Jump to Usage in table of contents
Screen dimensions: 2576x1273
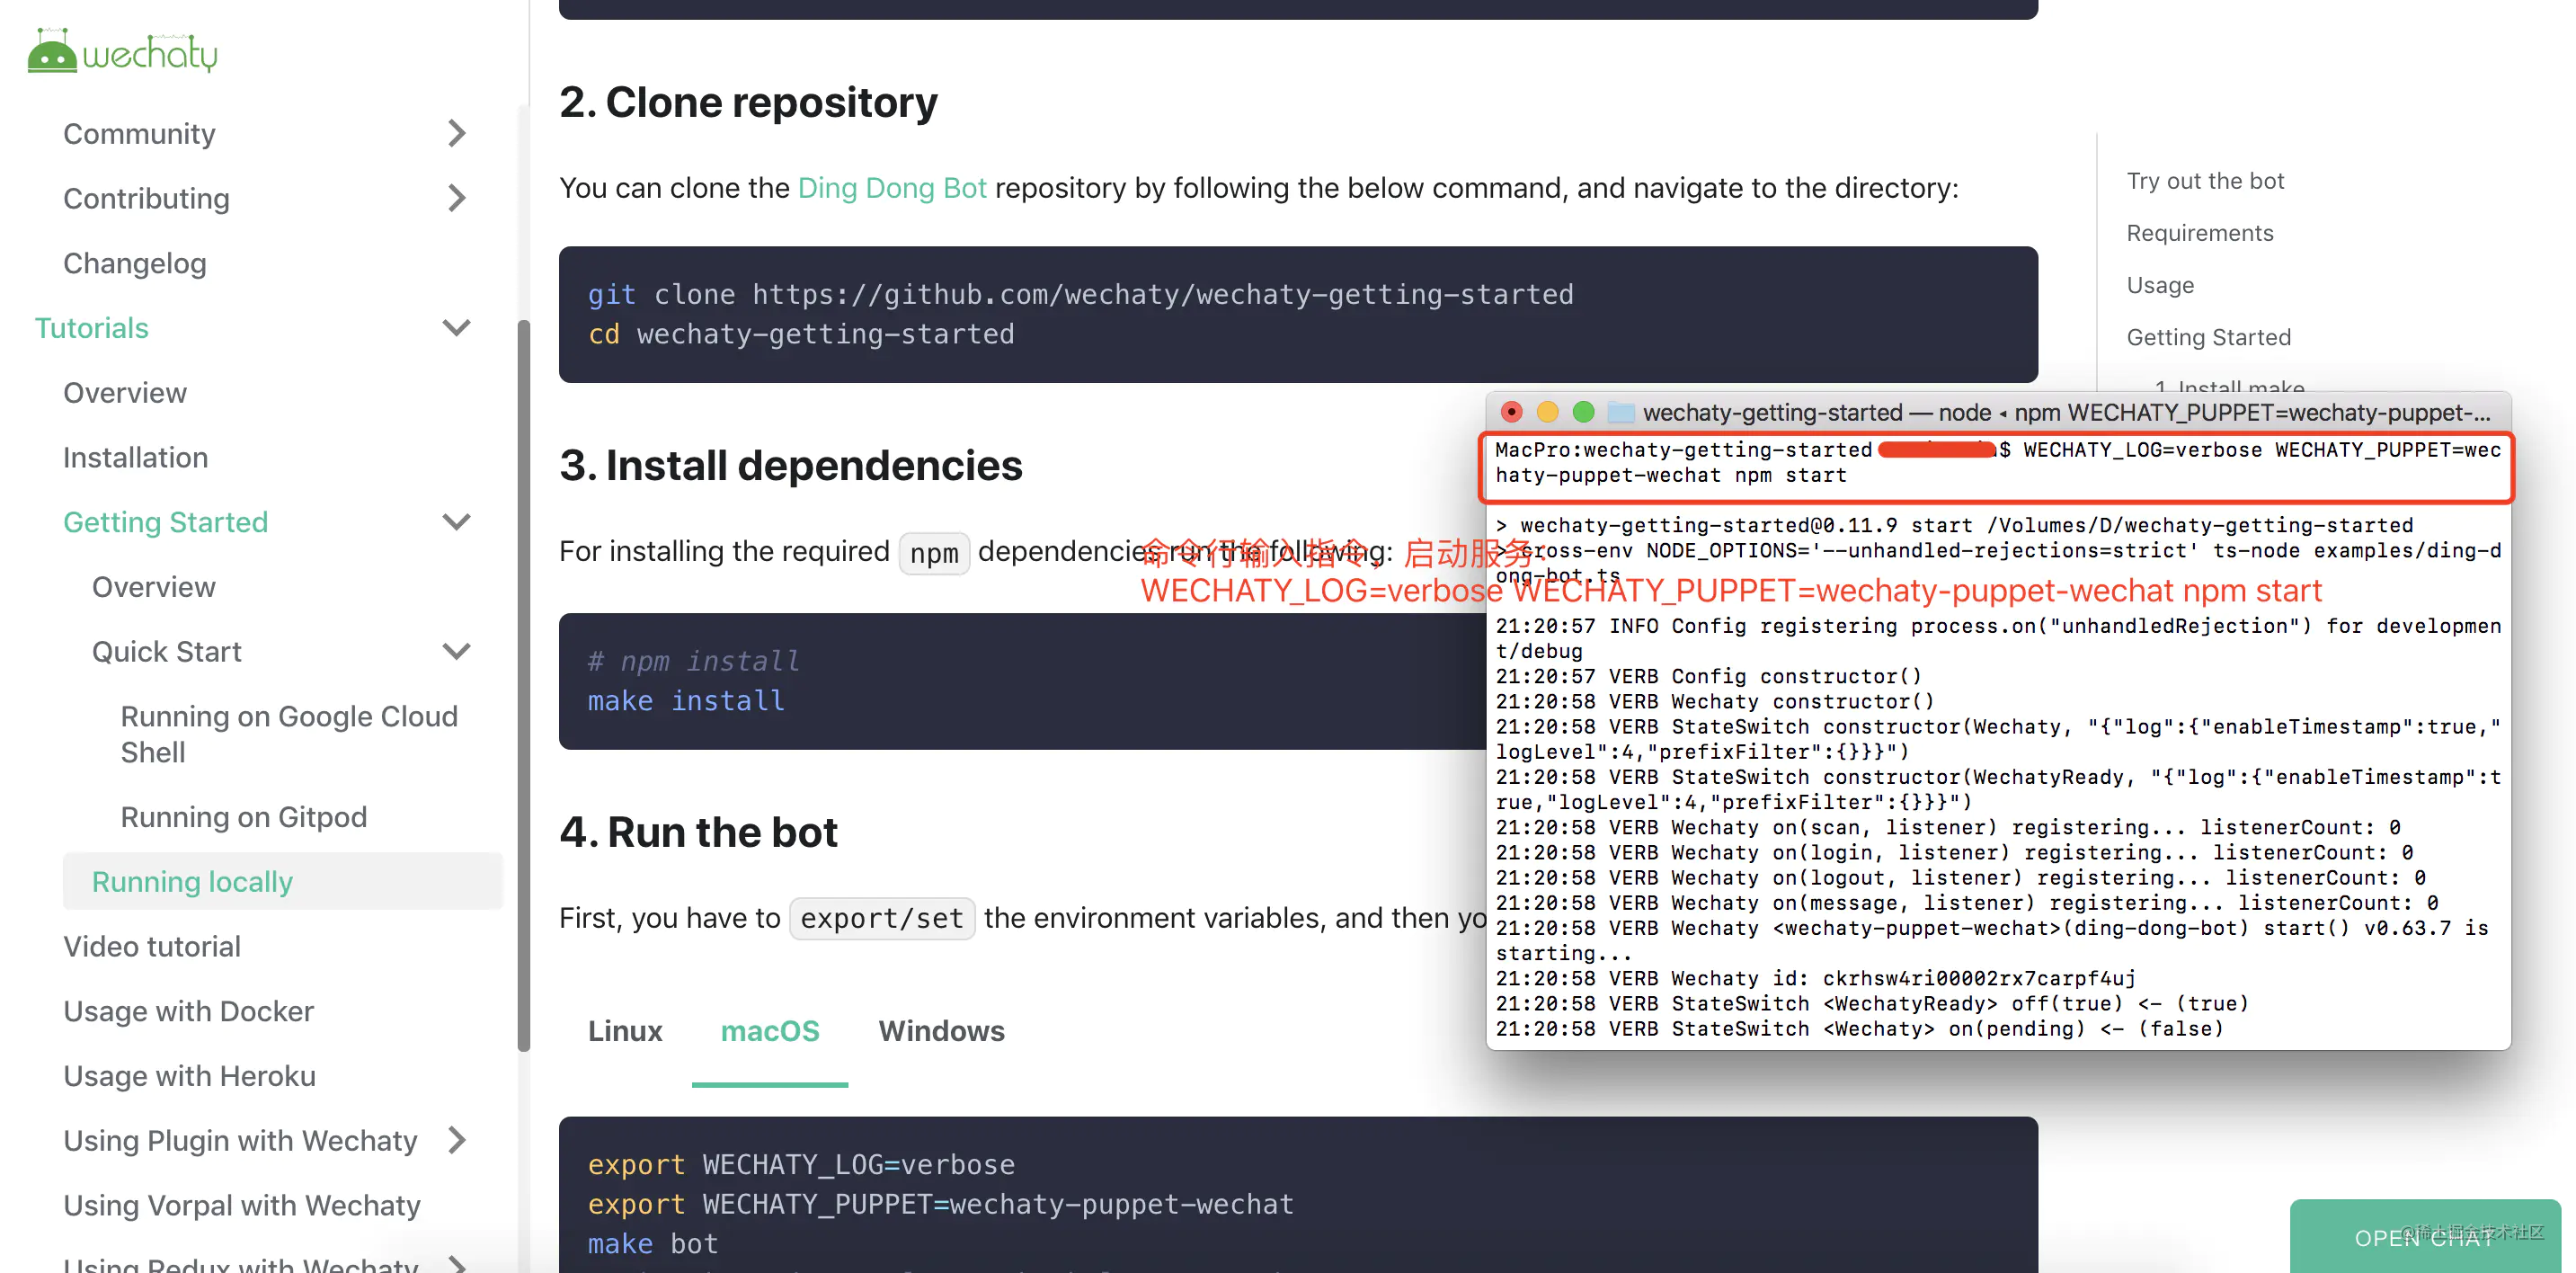pyautogui.click(x=2160, y=285)
